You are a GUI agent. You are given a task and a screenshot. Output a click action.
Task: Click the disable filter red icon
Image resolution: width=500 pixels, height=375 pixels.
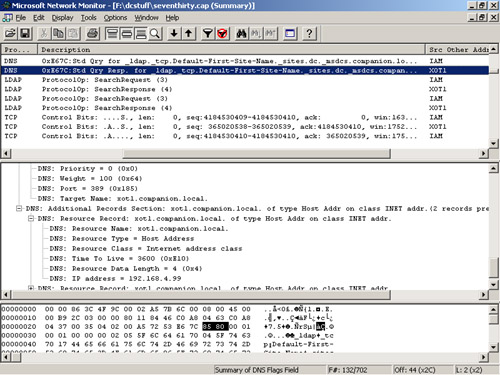click(x=222, y=33)
